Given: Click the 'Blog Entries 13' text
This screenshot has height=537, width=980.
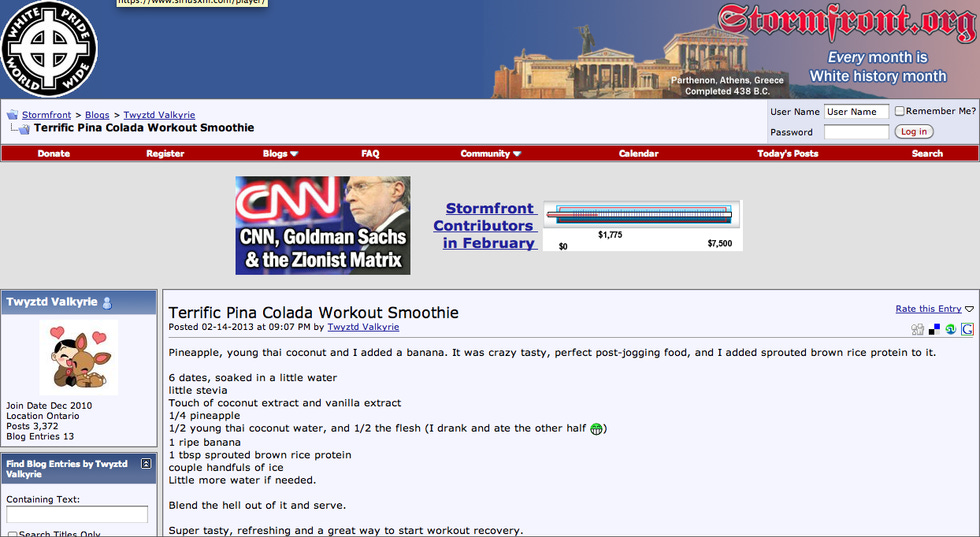Looking at the screenshot, I should pos(40,436).
